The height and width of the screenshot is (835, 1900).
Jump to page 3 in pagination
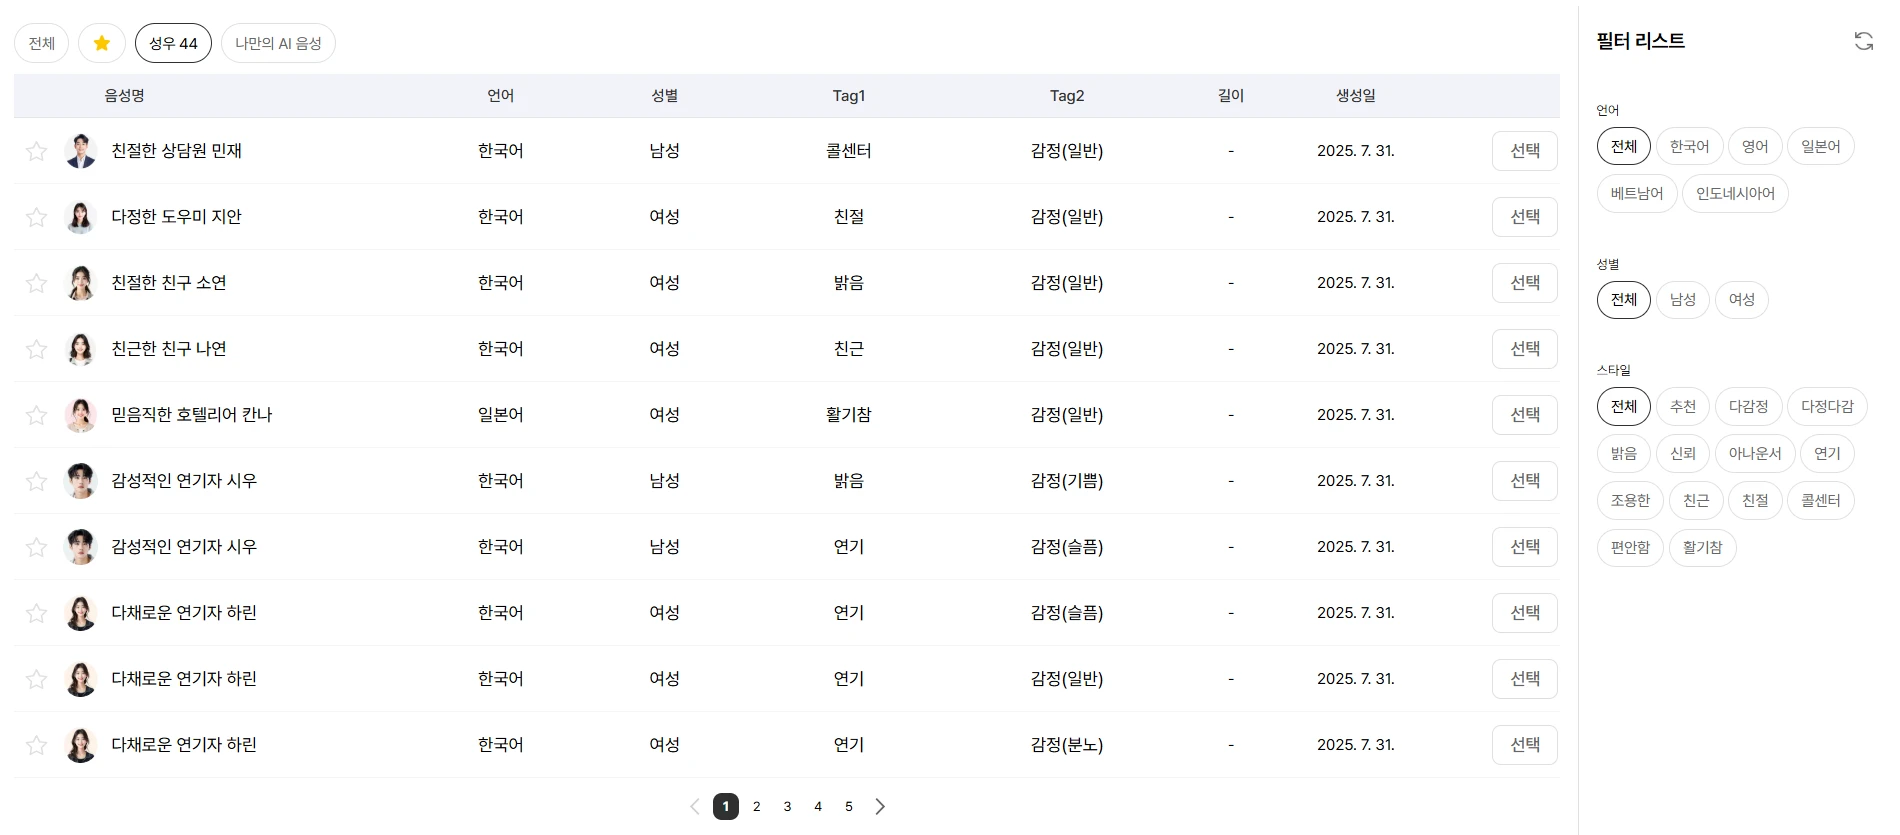pos(787,807)
